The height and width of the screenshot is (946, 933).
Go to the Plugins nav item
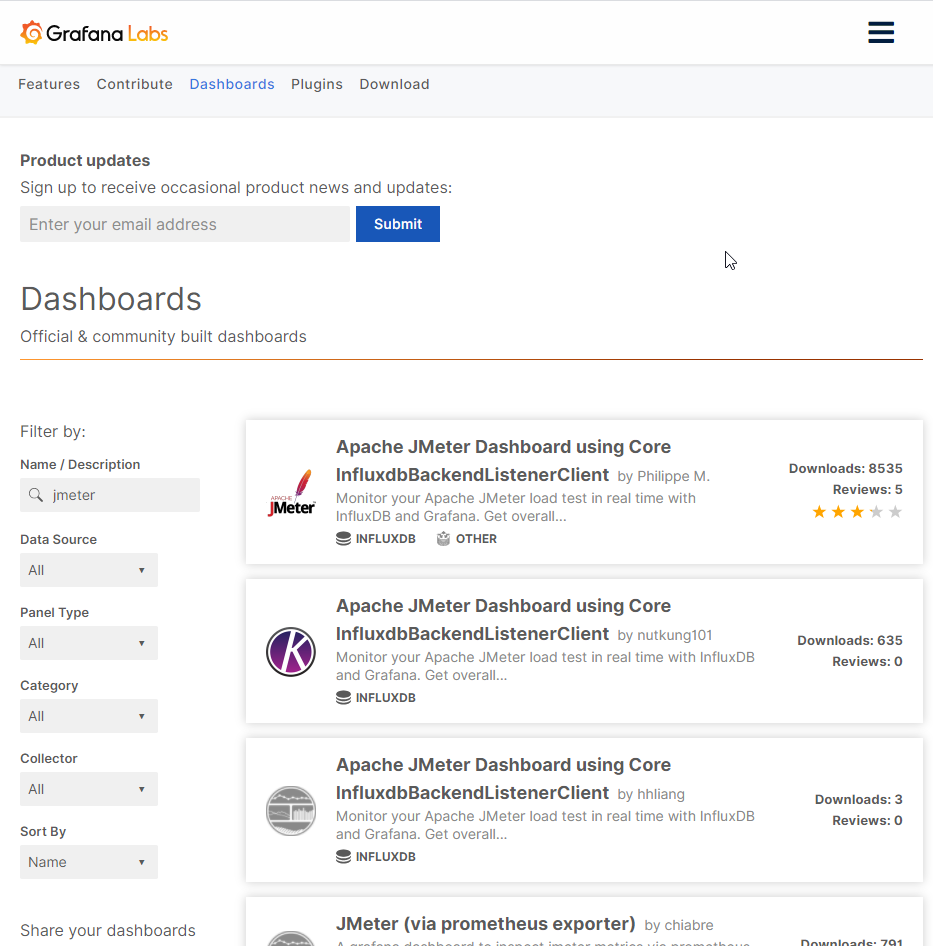coord(317,84)
